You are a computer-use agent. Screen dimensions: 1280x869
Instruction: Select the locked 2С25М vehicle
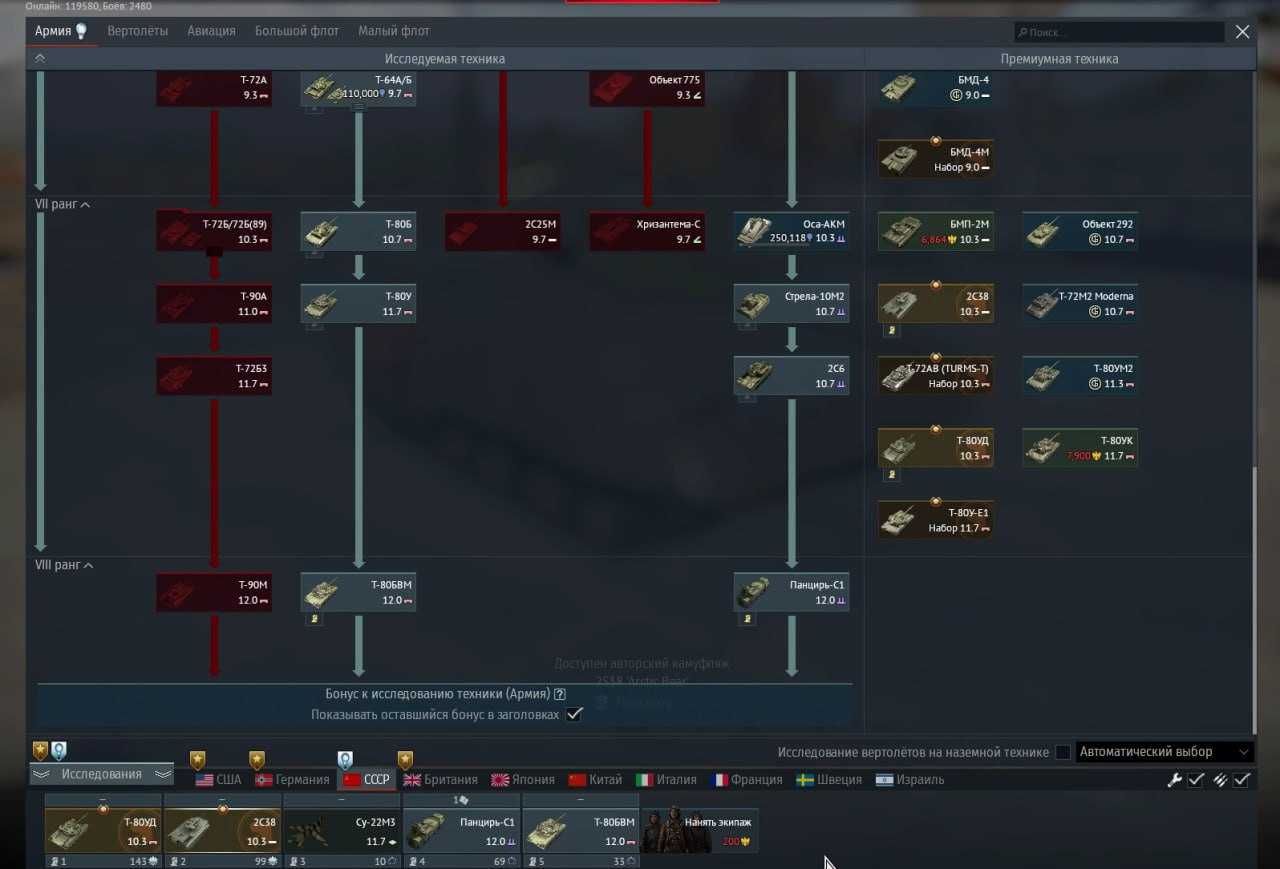[x=502, y=232]
